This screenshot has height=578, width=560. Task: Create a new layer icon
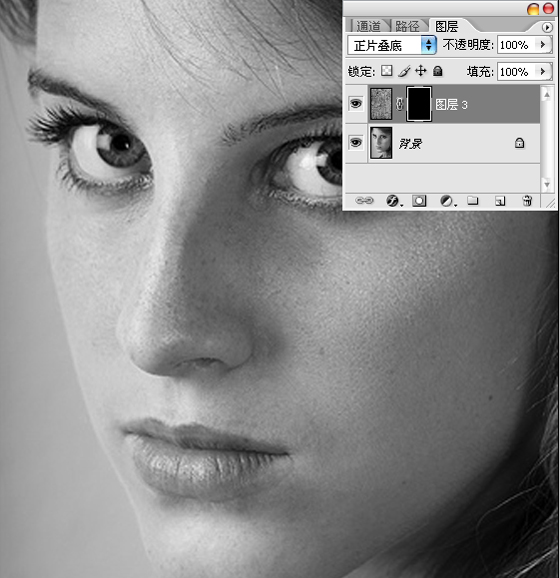[x=500, y=201]
